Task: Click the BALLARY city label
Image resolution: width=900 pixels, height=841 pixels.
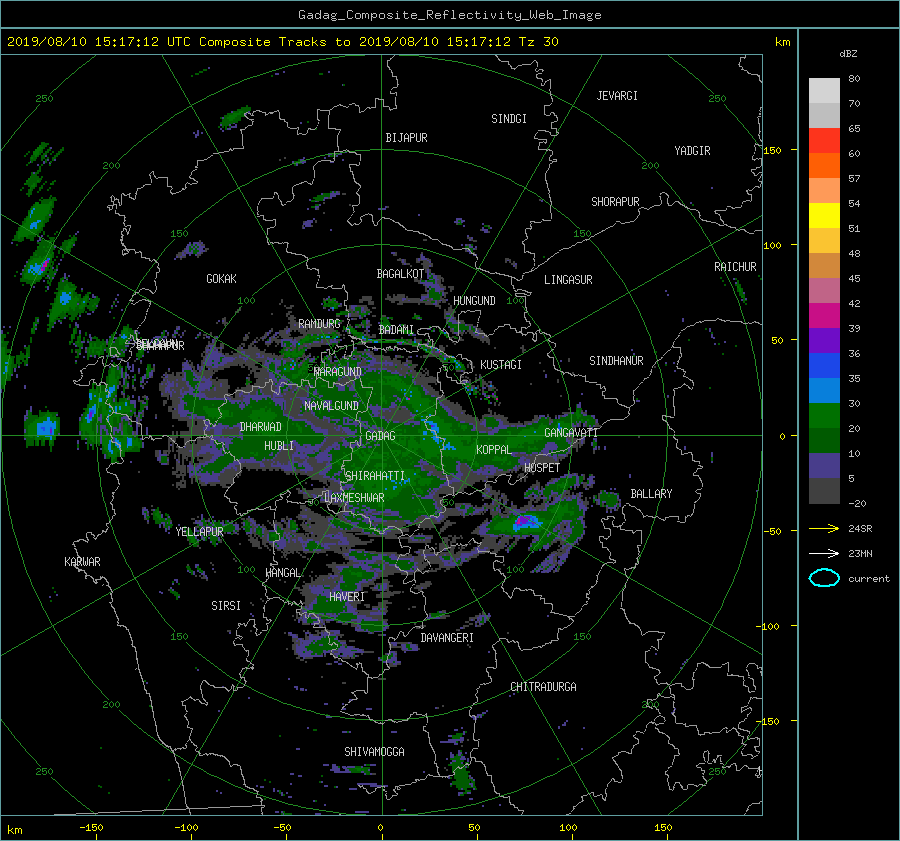Action: [651, 494]
